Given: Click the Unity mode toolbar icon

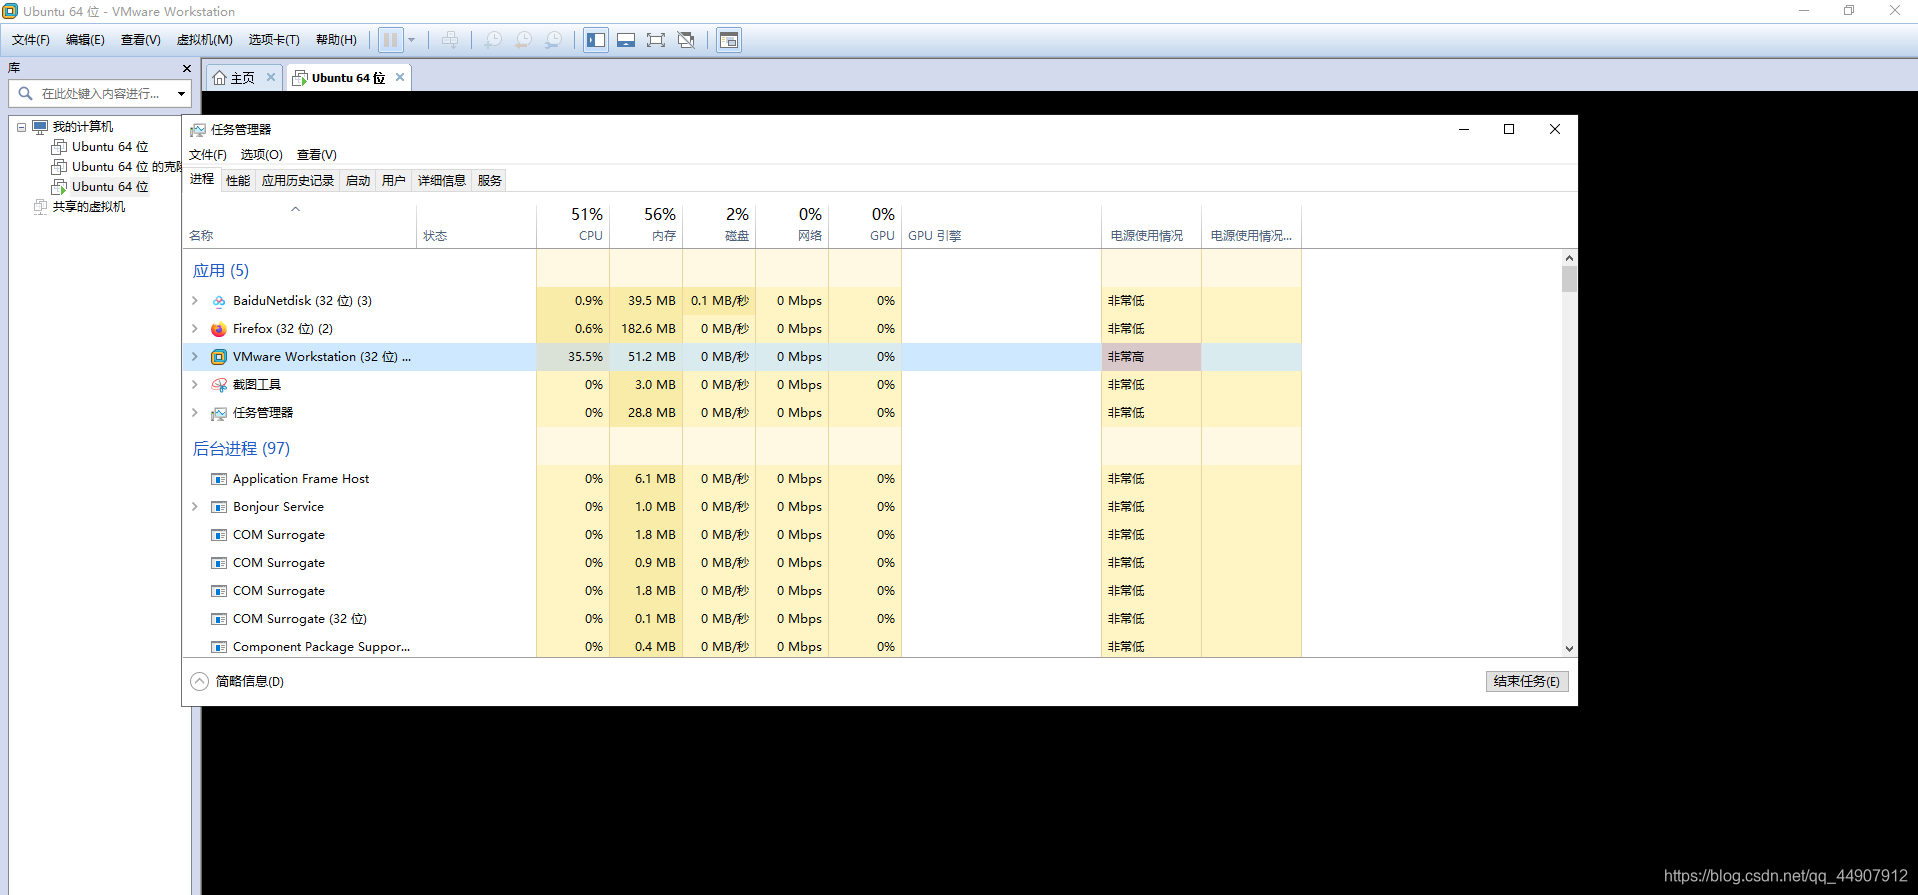Looking at the screenshot, I should click(686, 40).
